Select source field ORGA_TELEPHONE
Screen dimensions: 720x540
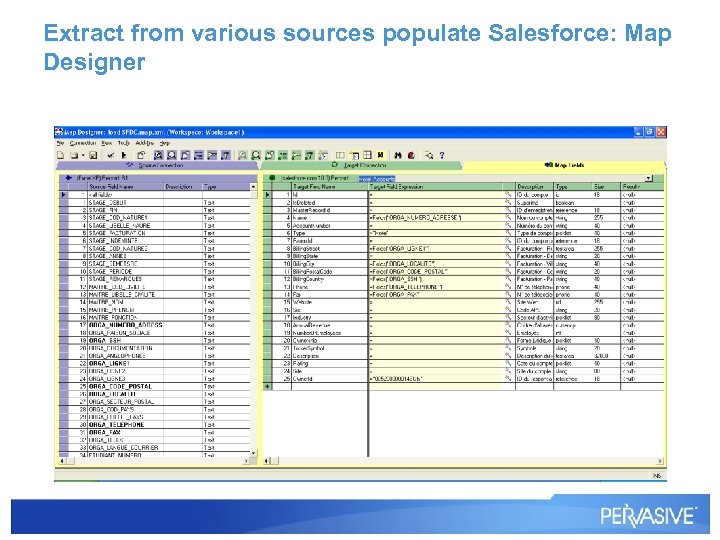(125, 425)
